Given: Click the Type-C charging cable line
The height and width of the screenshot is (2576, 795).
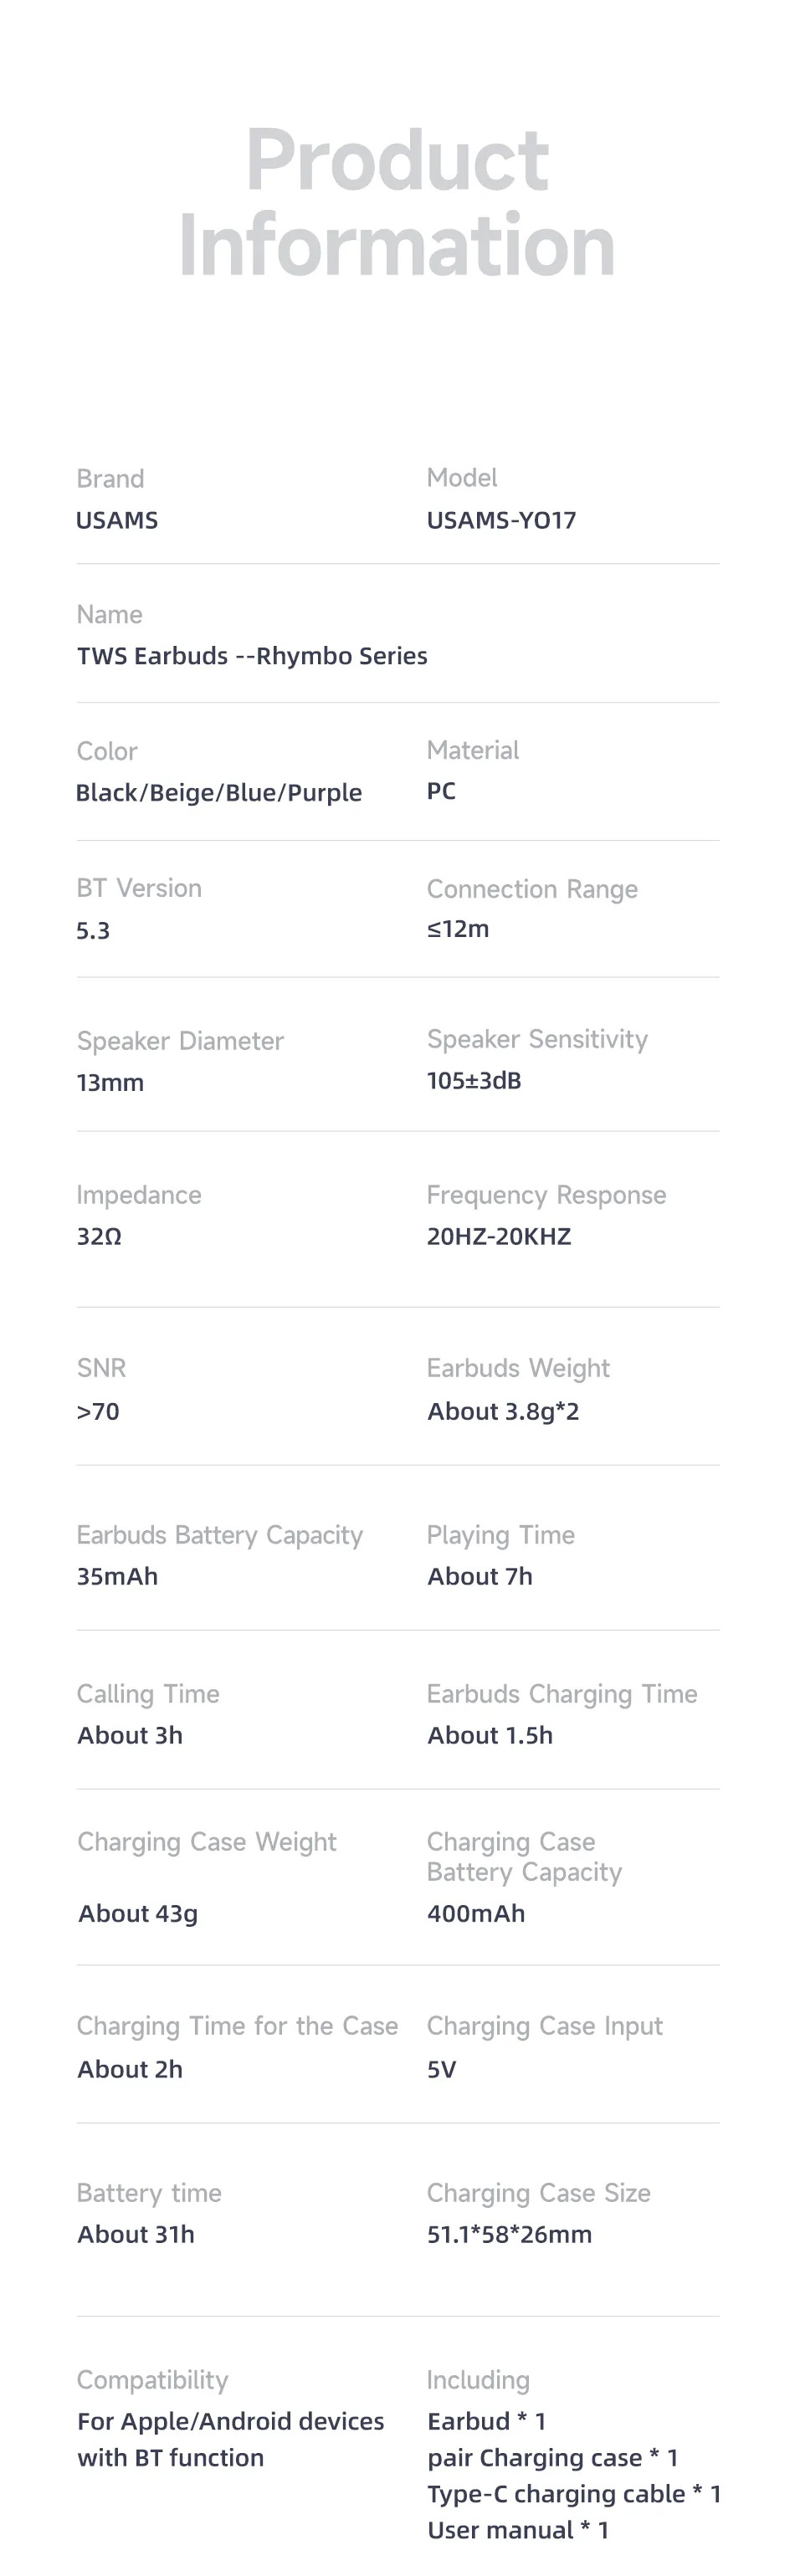Looking at the screenshot, I should pyautogui.click(x=574, y=2494).
